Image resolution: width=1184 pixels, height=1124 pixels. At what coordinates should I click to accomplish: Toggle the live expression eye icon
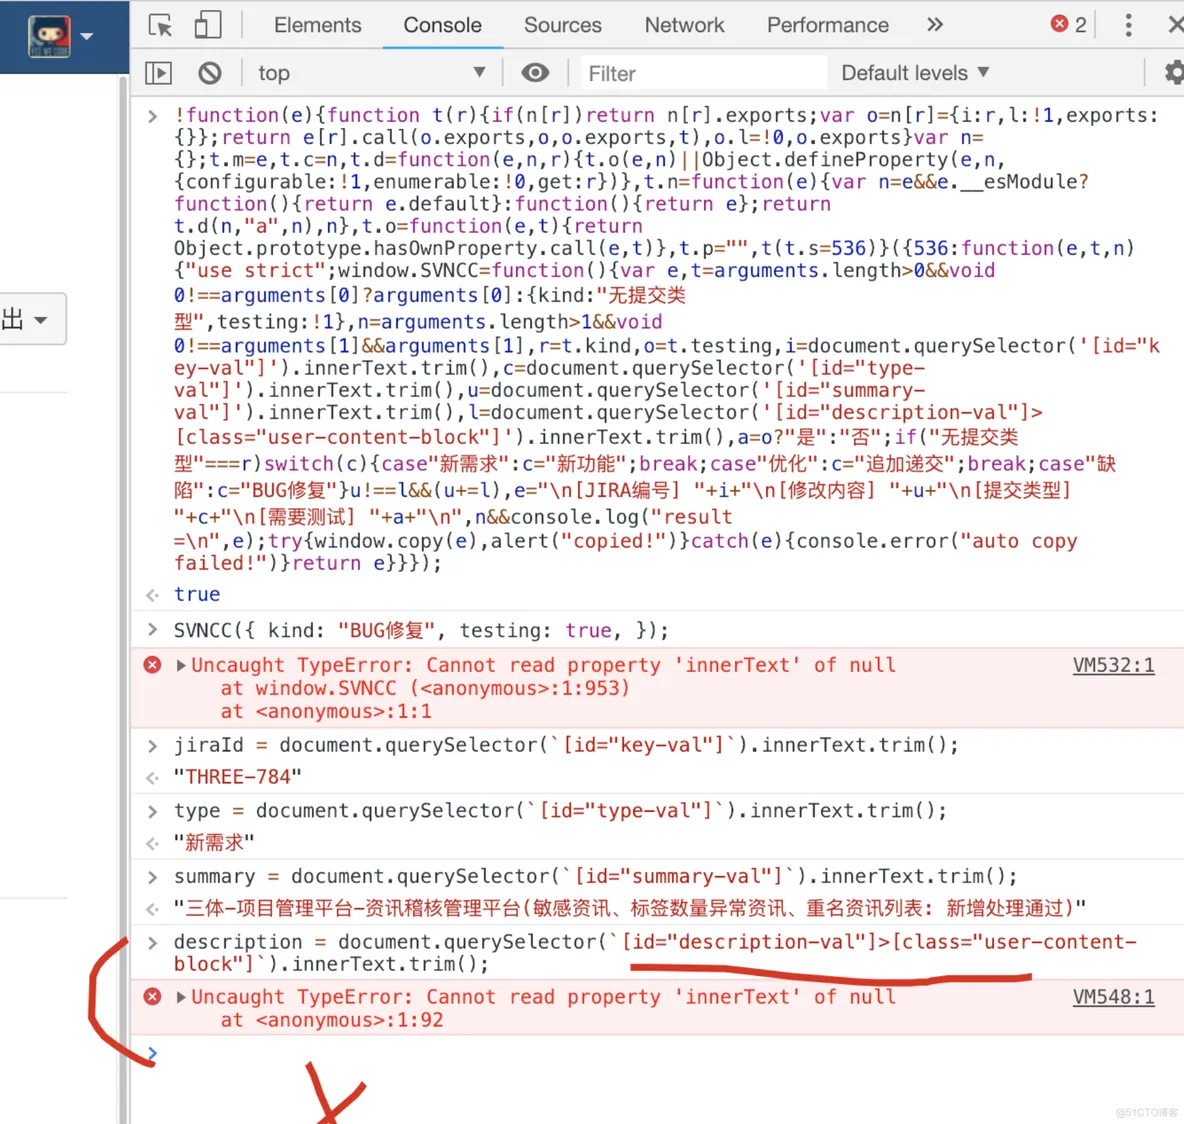[535, 73]
